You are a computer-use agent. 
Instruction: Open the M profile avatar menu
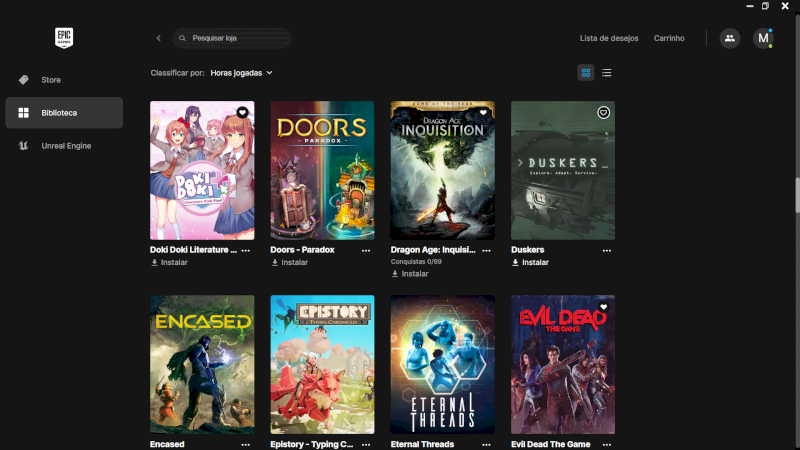click(x=763, y=38)
